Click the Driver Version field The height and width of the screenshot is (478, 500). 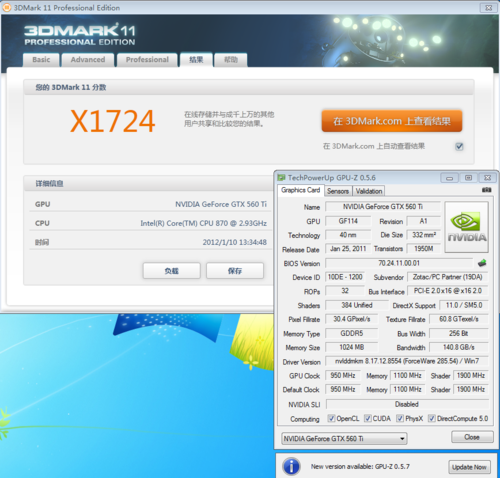point(407,361)
